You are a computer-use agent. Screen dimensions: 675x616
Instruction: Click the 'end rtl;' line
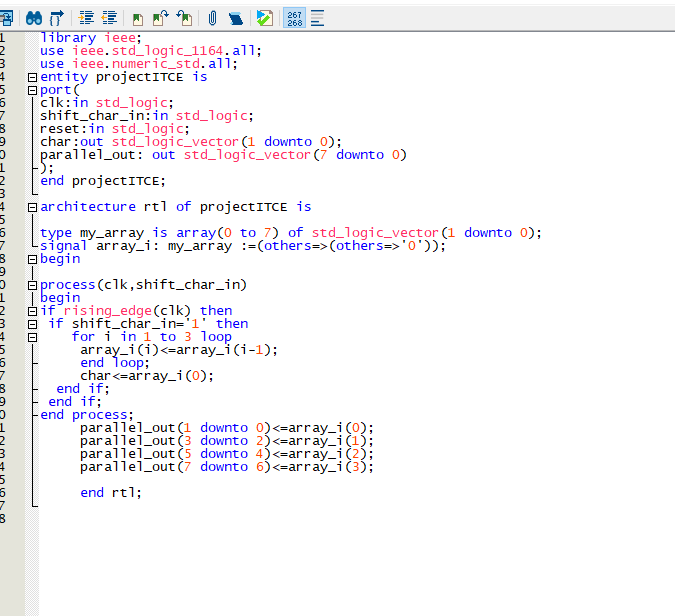[111, 493]
